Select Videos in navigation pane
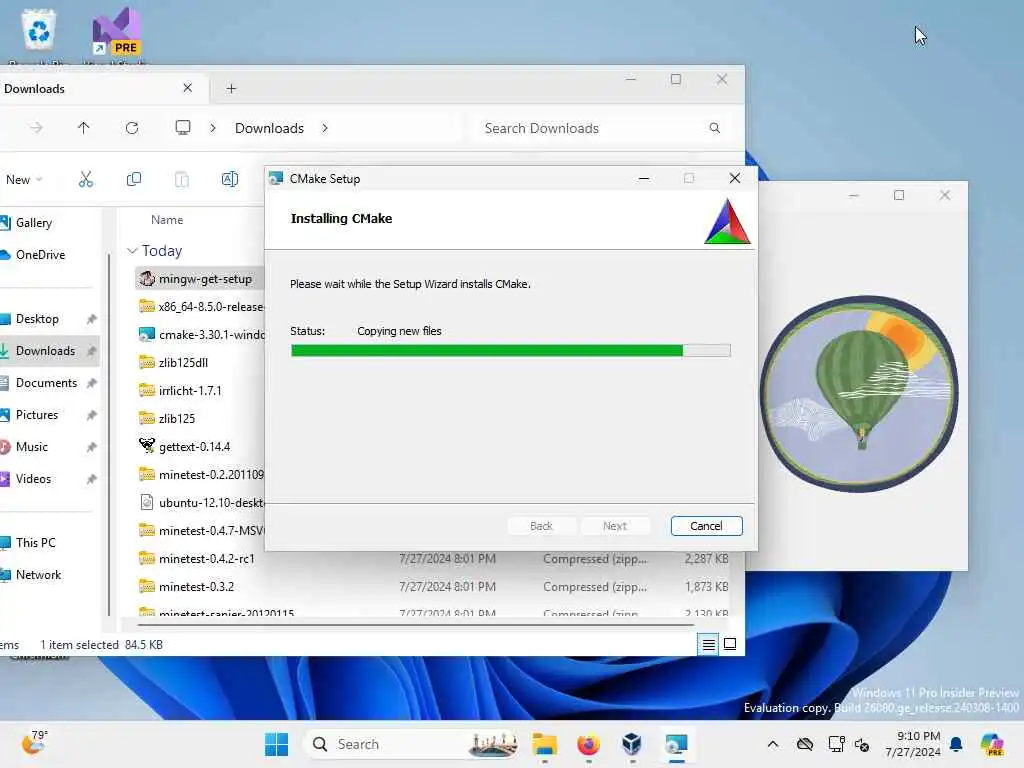 pyautogui.click(x=33, y=479)
